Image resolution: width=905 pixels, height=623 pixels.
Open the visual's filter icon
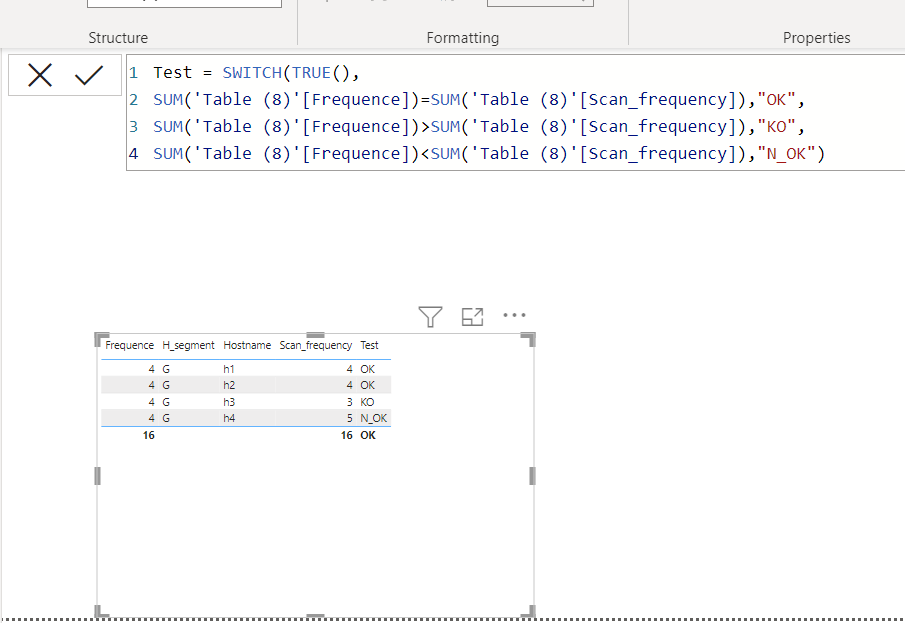click(x=430, y=316)
